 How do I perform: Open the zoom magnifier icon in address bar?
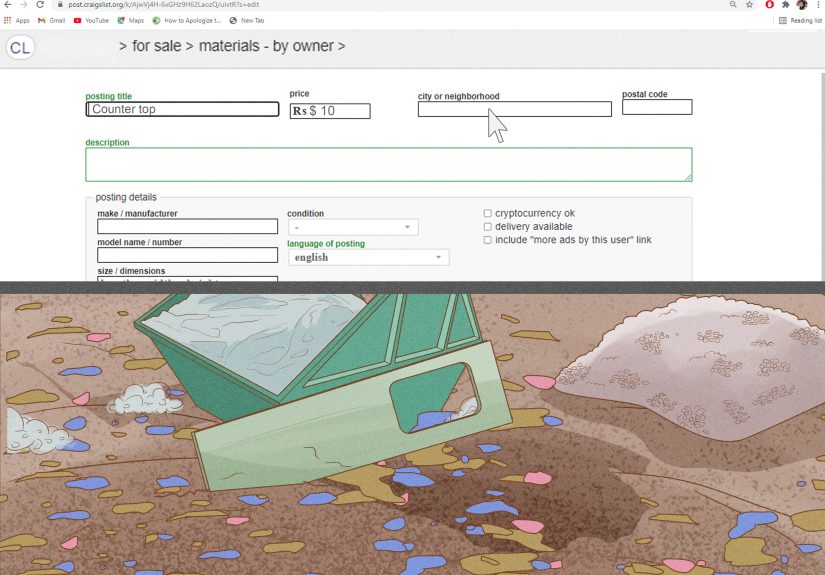coord(733,5)
